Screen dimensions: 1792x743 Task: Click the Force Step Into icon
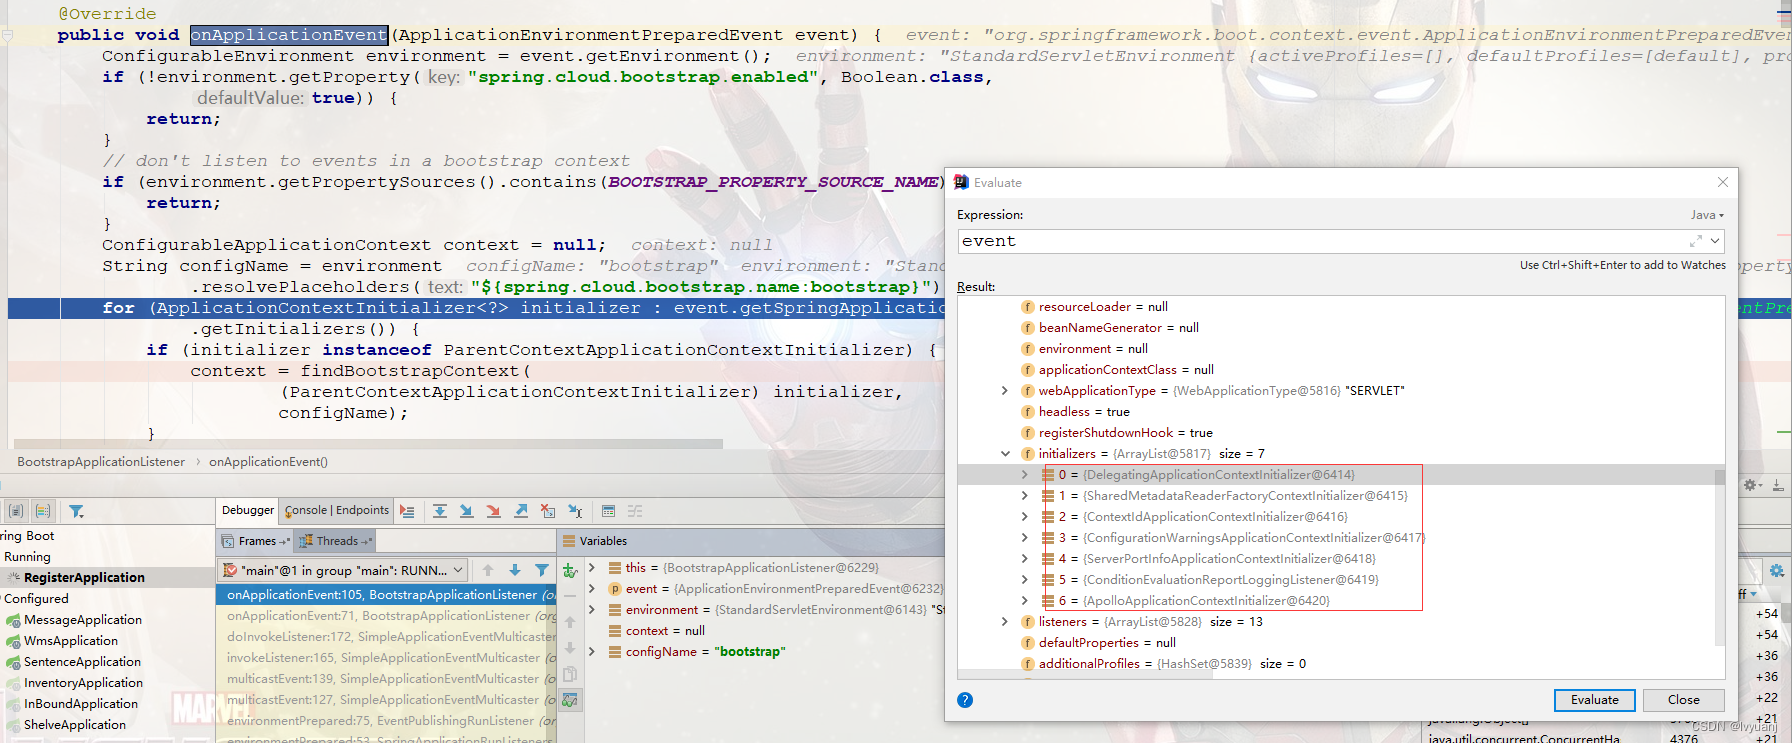point(493,511)
